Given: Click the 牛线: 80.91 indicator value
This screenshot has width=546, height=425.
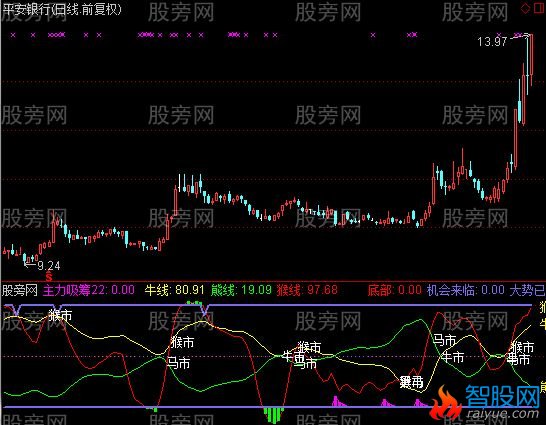Looking at the screenshot, I should coord(174,290).
